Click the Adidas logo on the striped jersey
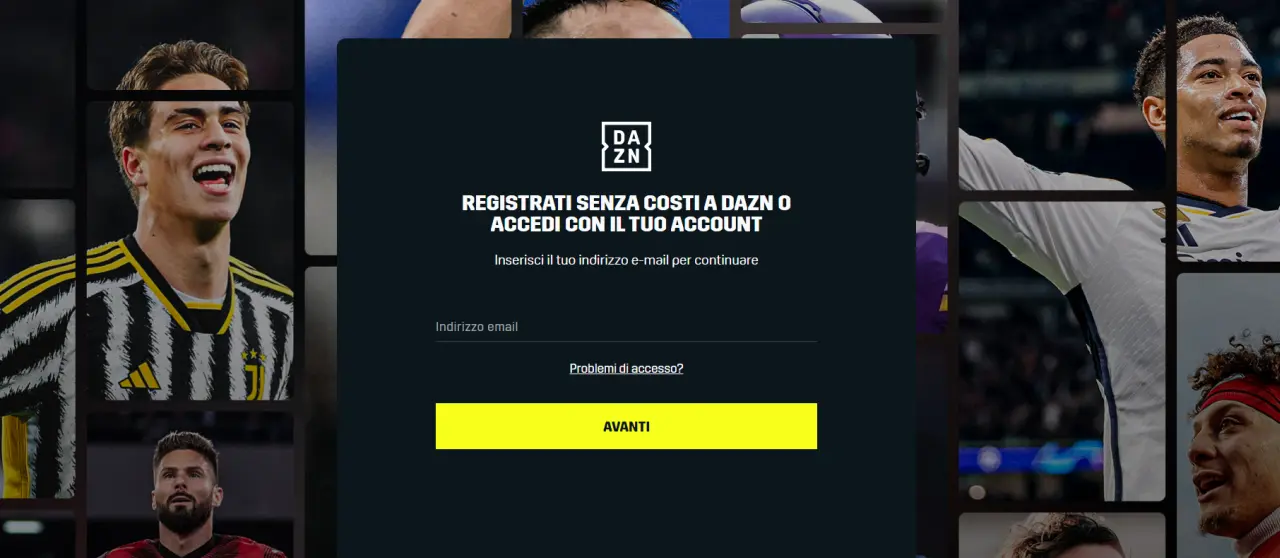 coord(139,376)
